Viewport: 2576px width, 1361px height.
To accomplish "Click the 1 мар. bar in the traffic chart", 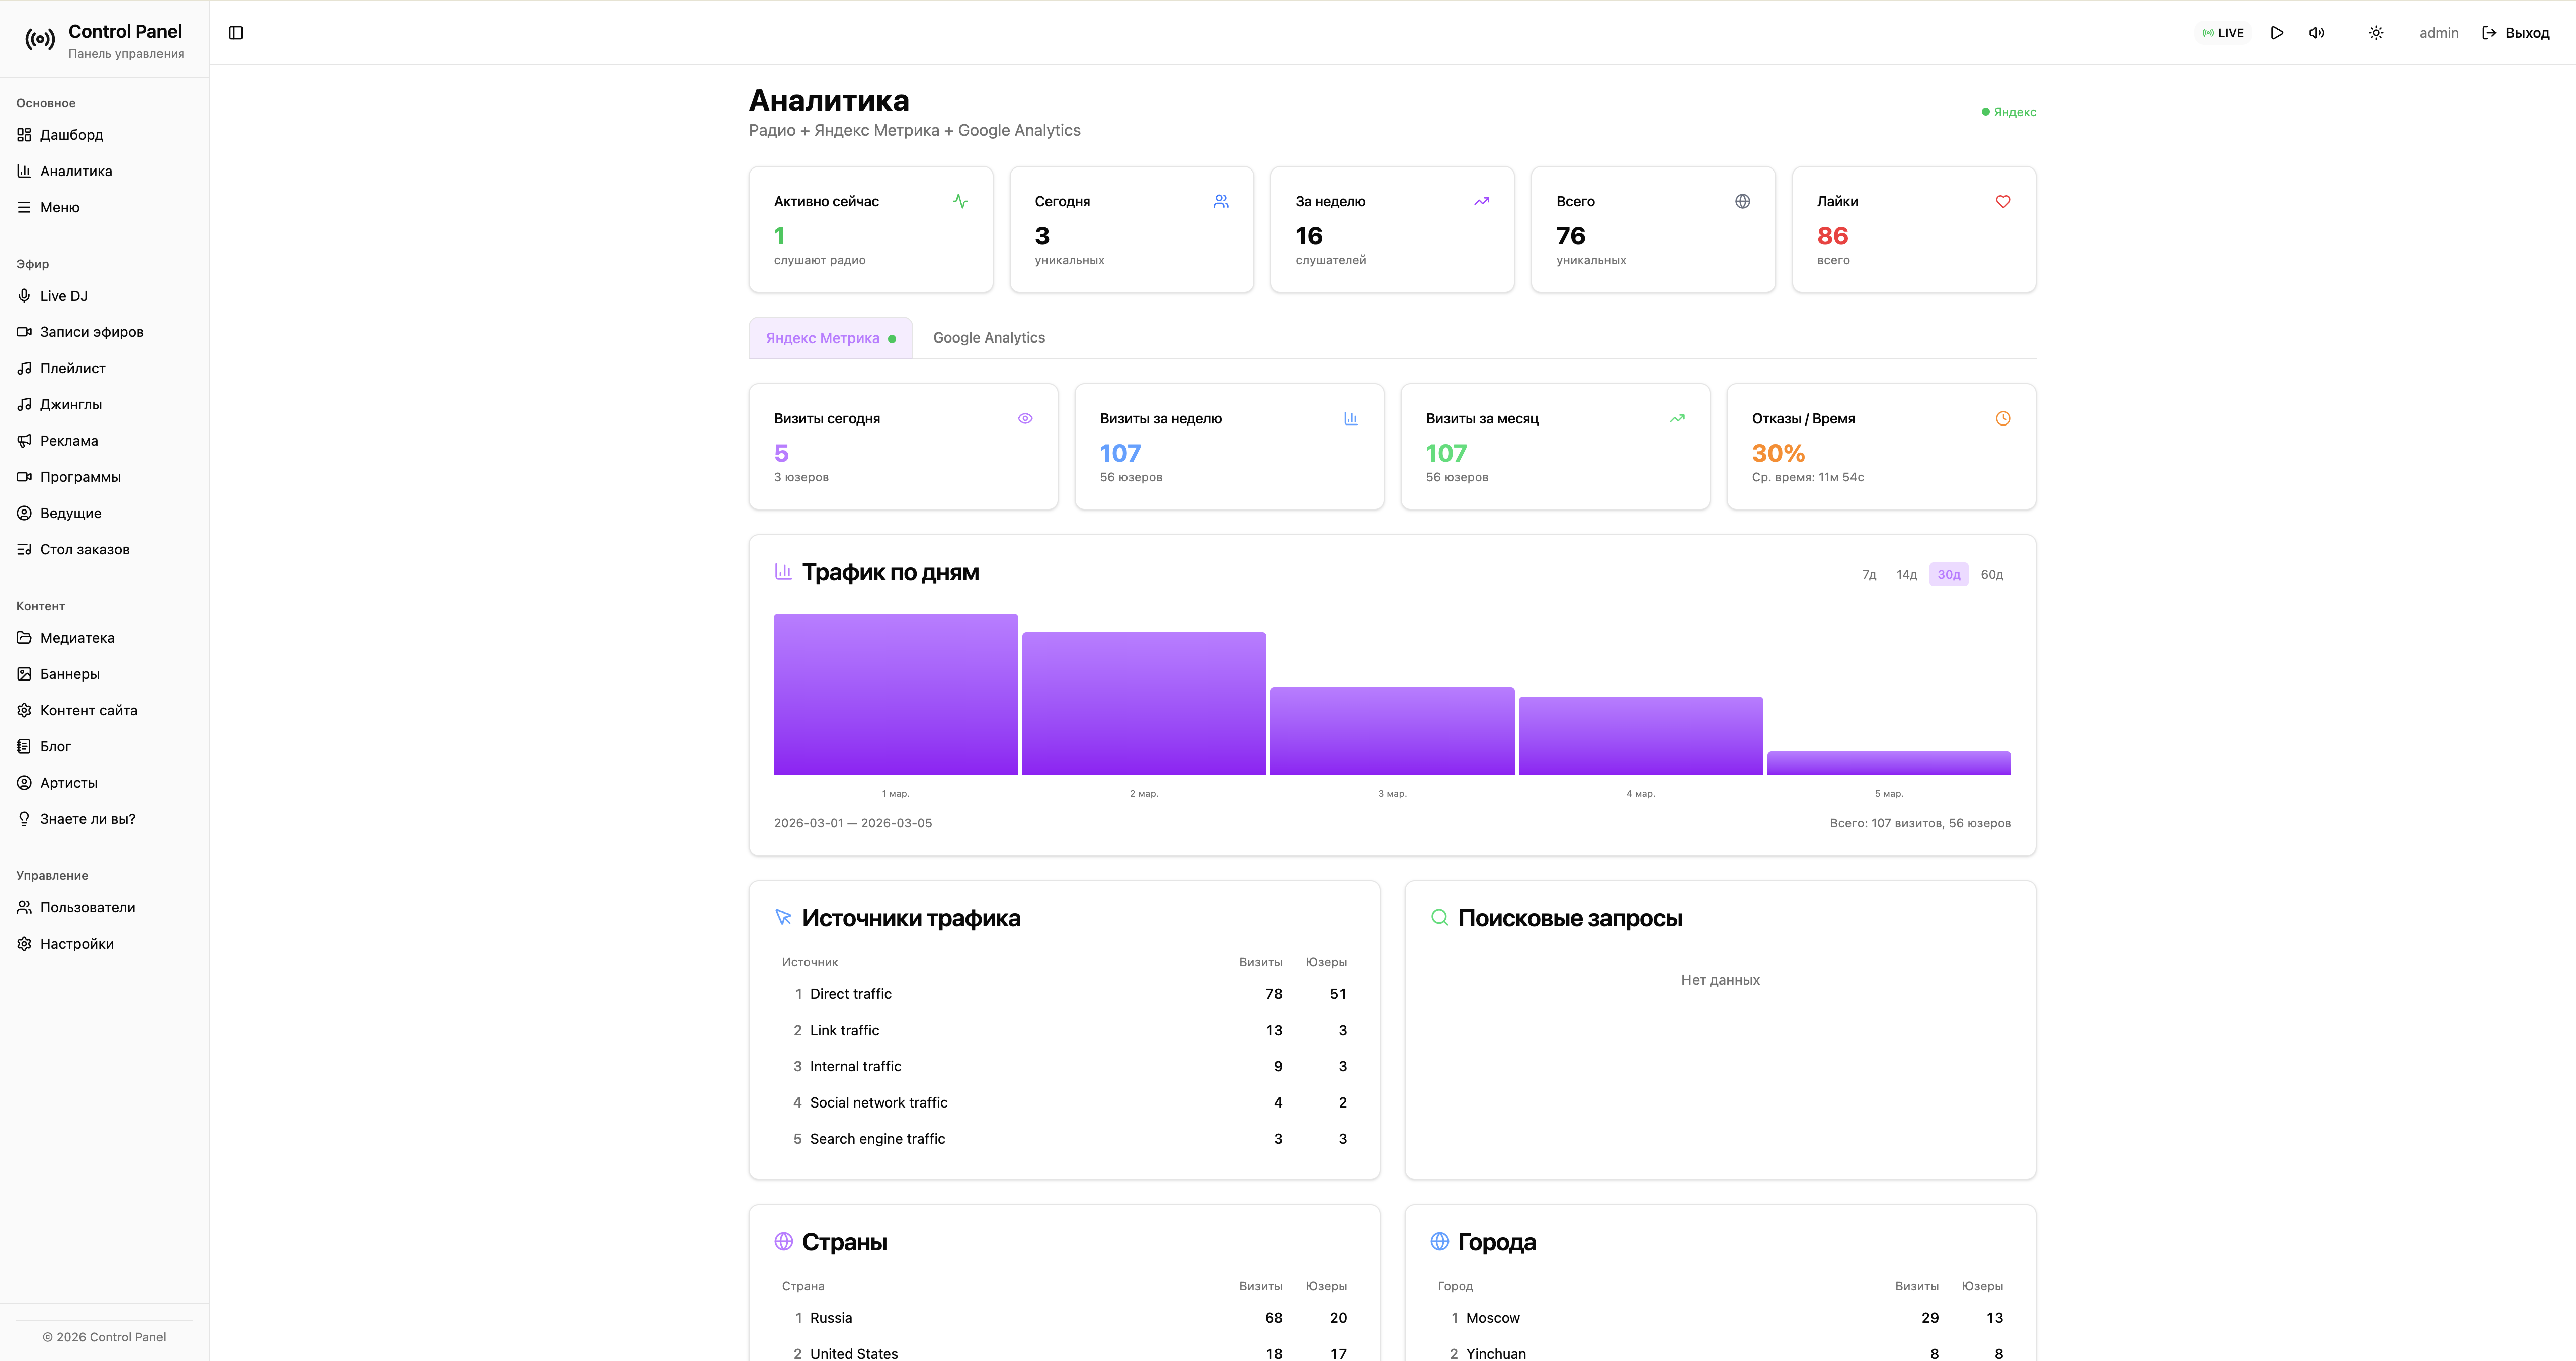I will (895, 694).
